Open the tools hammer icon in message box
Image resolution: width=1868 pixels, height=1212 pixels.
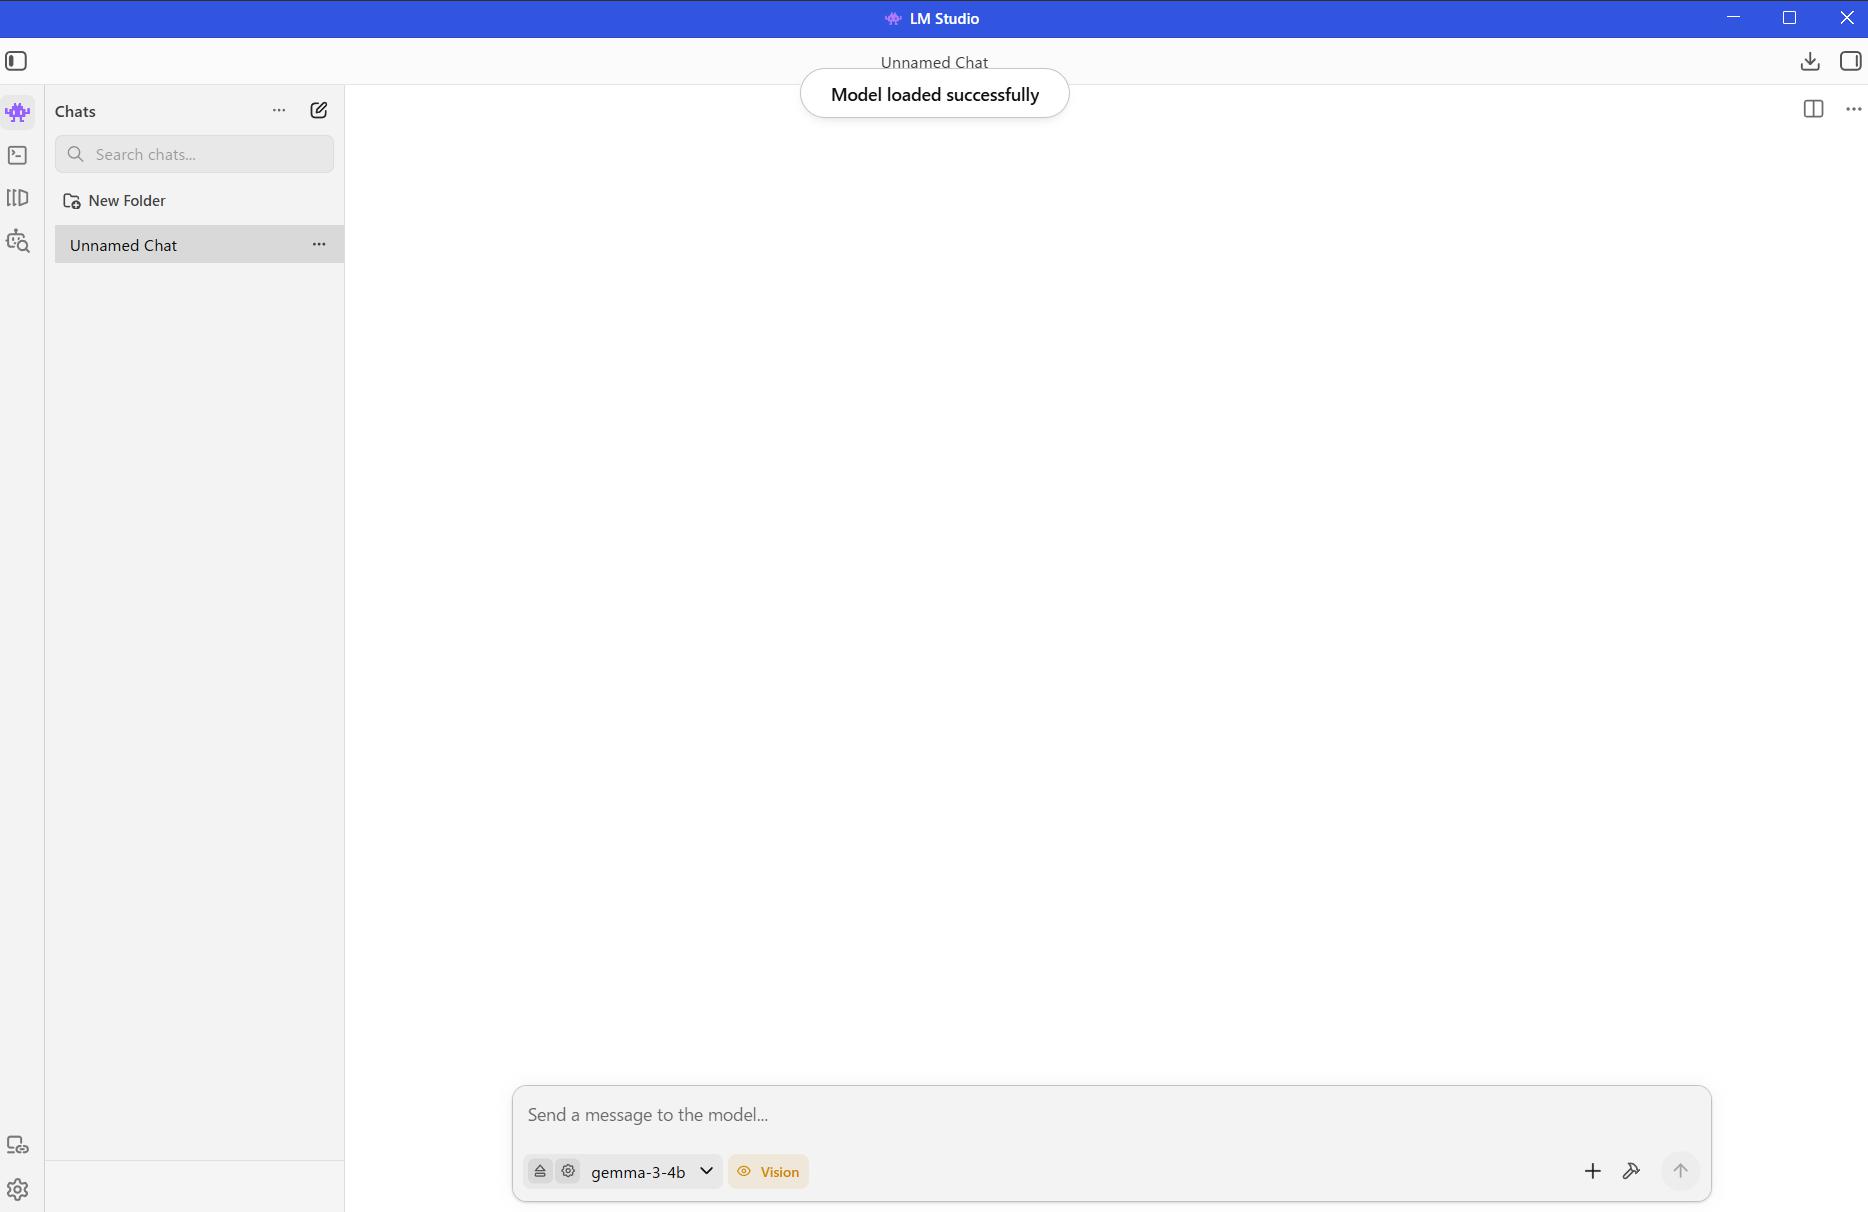click(x=1631, y=1171)
